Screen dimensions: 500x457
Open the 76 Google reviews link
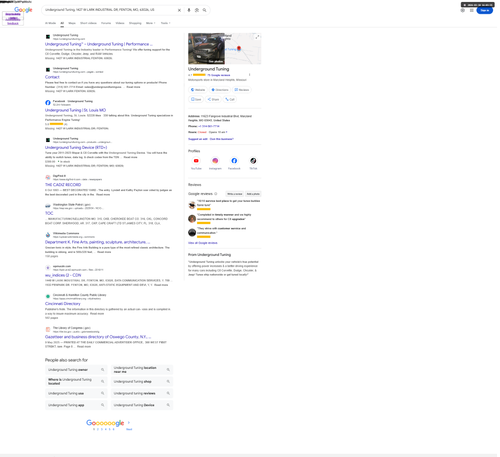pos(219,75)
